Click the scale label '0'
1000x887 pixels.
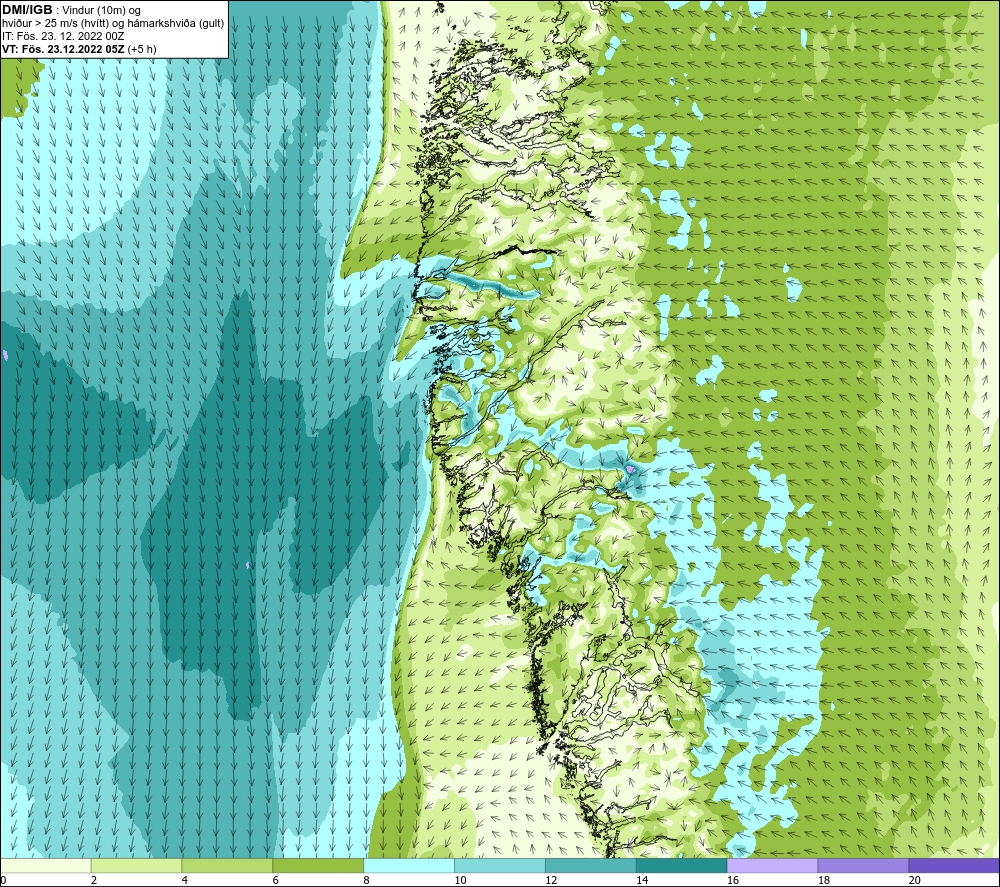[x=3, y=881]
